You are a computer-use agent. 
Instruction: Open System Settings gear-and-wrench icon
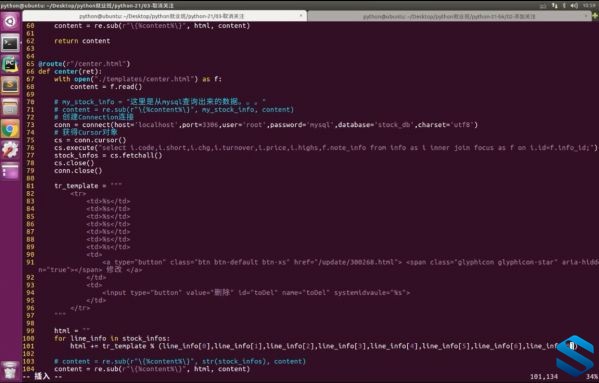coord(10,150)
